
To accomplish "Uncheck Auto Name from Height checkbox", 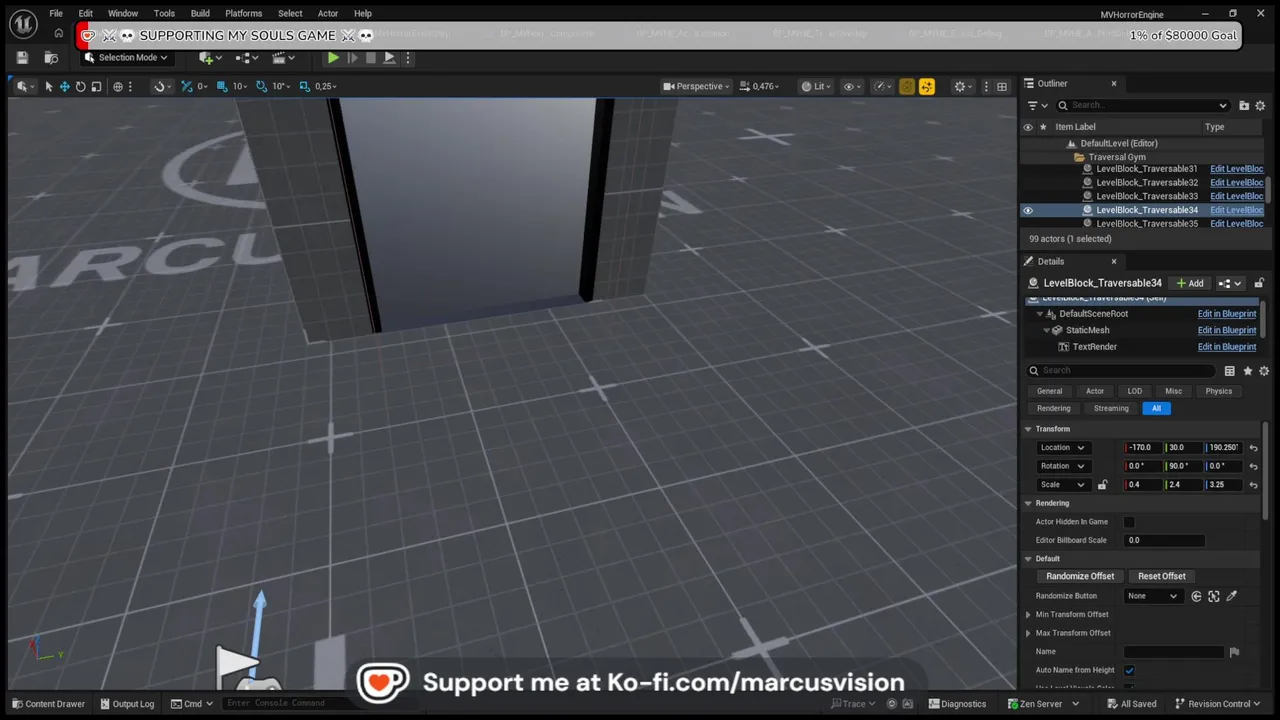I will 1129,670.
